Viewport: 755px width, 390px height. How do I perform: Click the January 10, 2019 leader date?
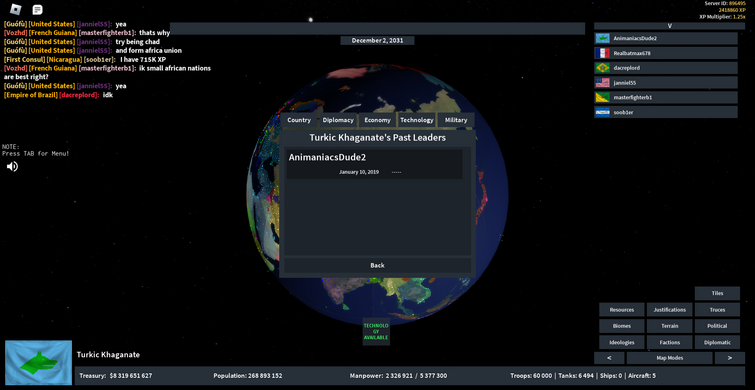[359, 172]
